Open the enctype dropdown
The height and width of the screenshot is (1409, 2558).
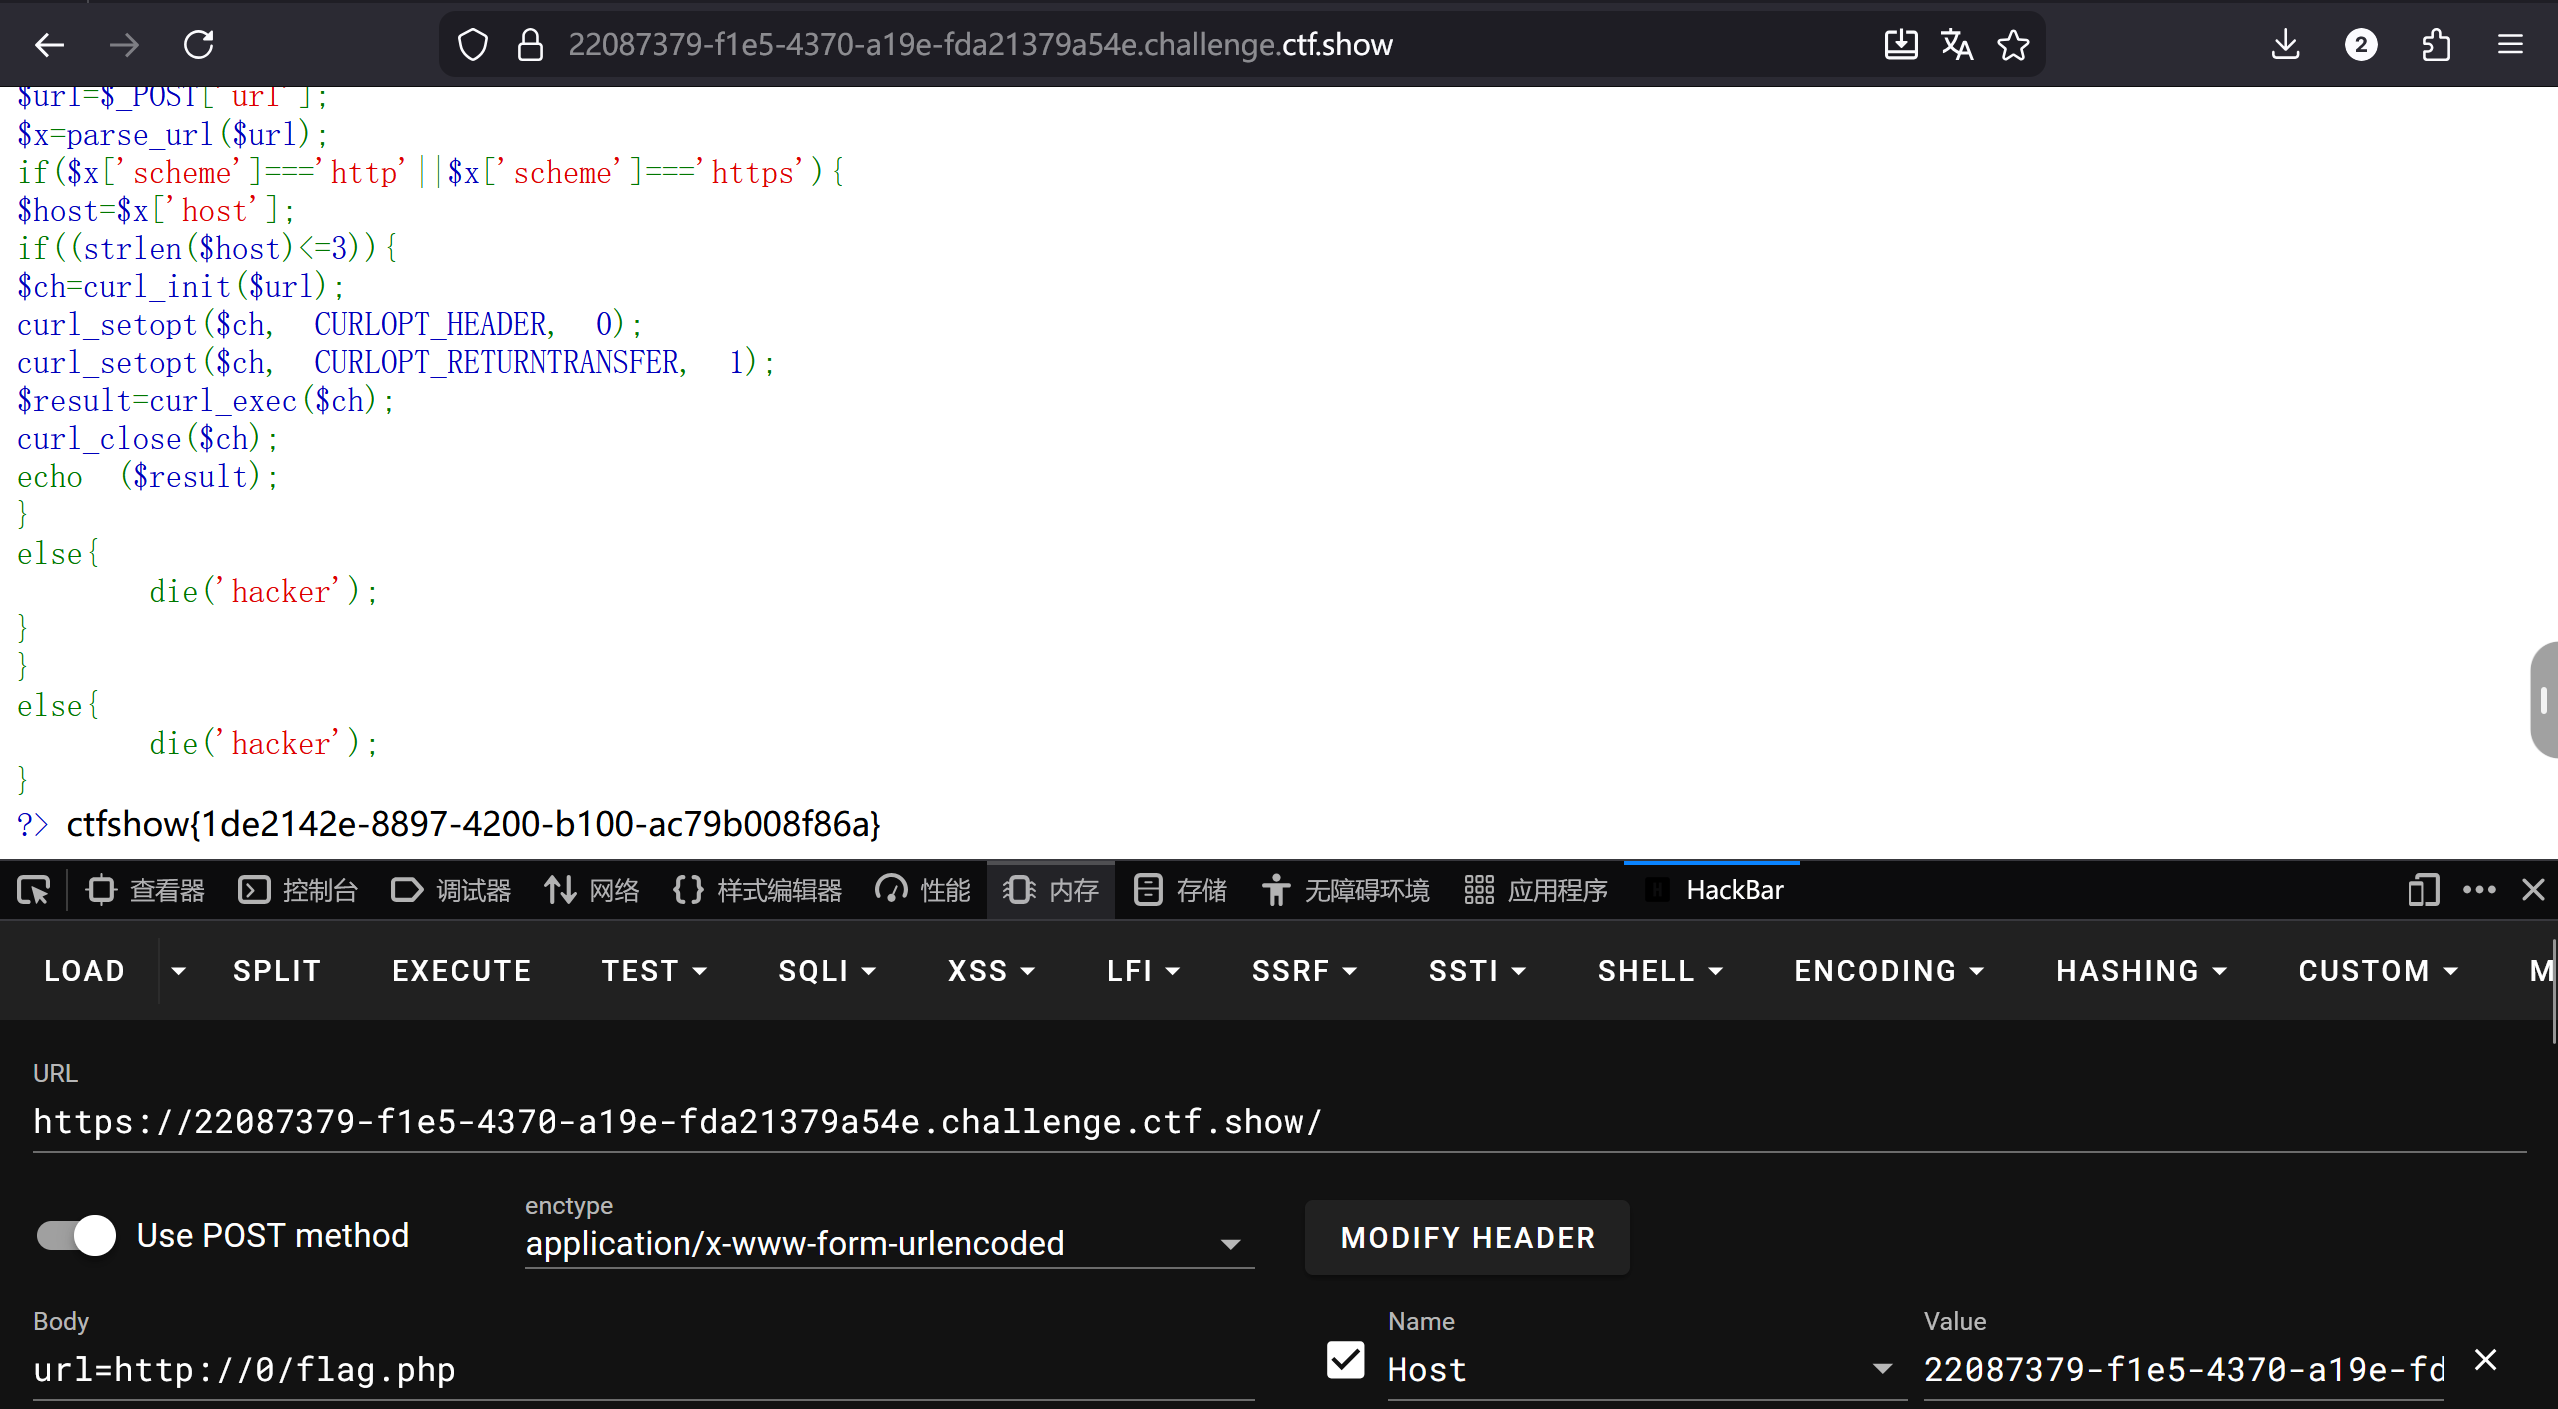[x=888, y=1244]
